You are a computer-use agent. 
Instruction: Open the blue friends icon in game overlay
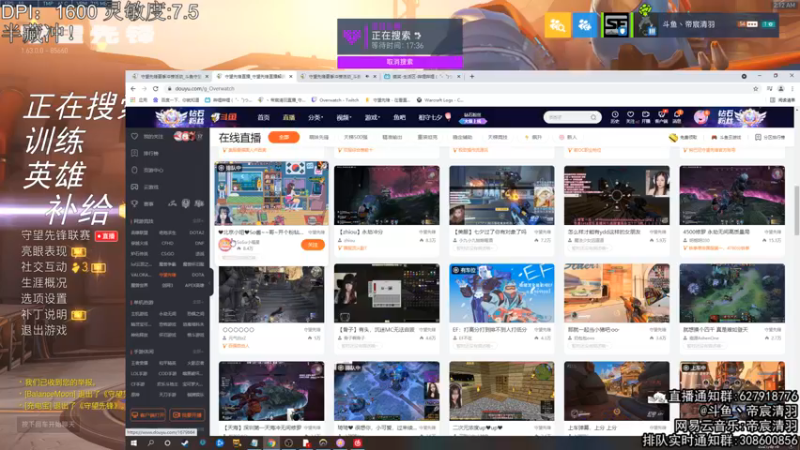pyautogui.click(x=585, y=24)
